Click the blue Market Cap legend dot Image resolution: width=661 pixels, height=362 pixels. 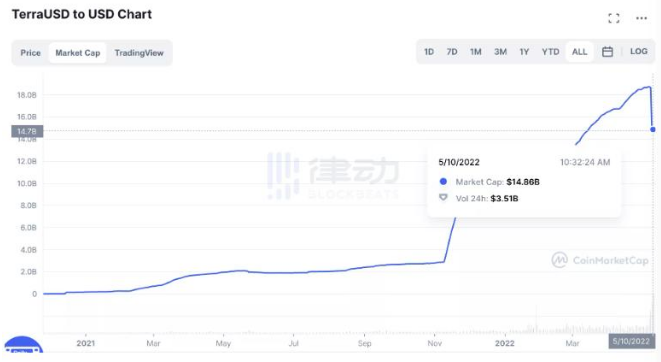pos(443,182)
